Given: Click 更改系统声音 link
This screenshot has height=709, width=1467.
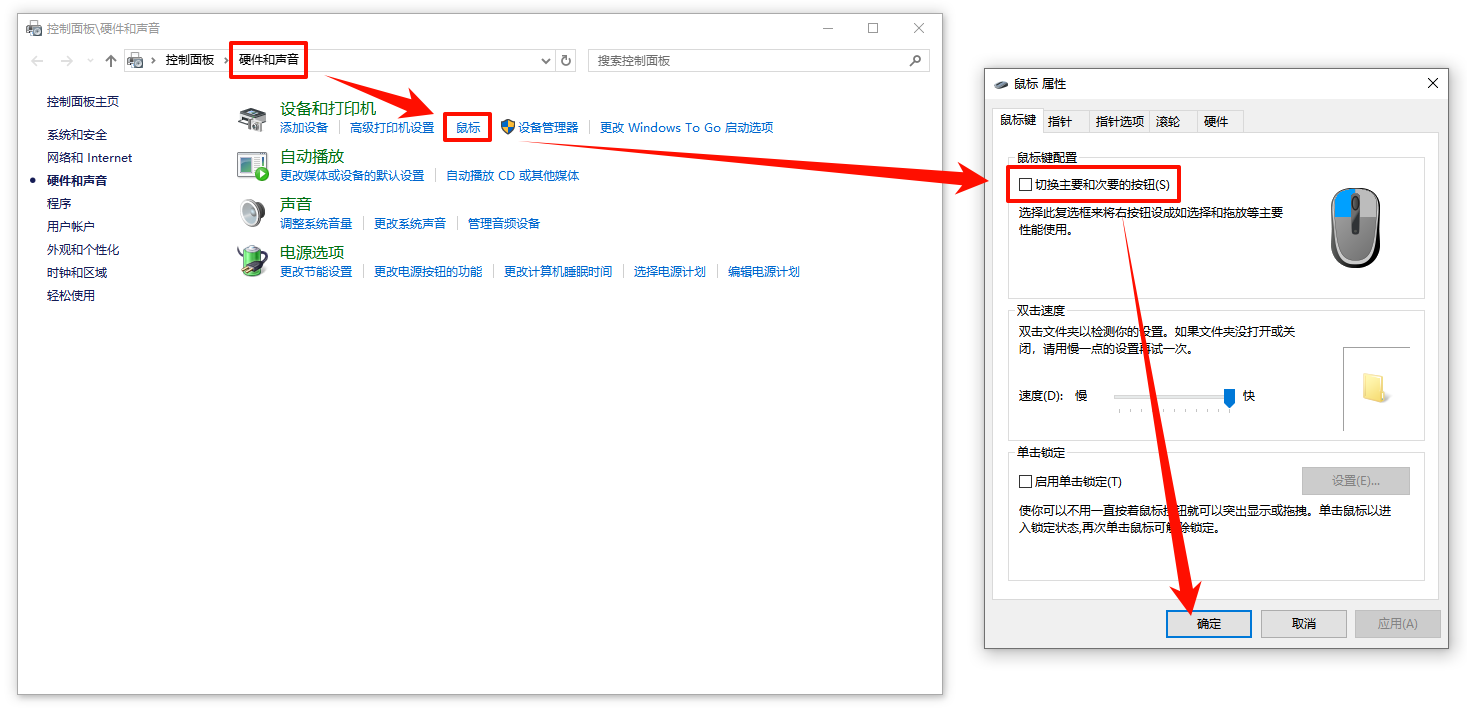Looking at the screenshot, I should point(410,224).
